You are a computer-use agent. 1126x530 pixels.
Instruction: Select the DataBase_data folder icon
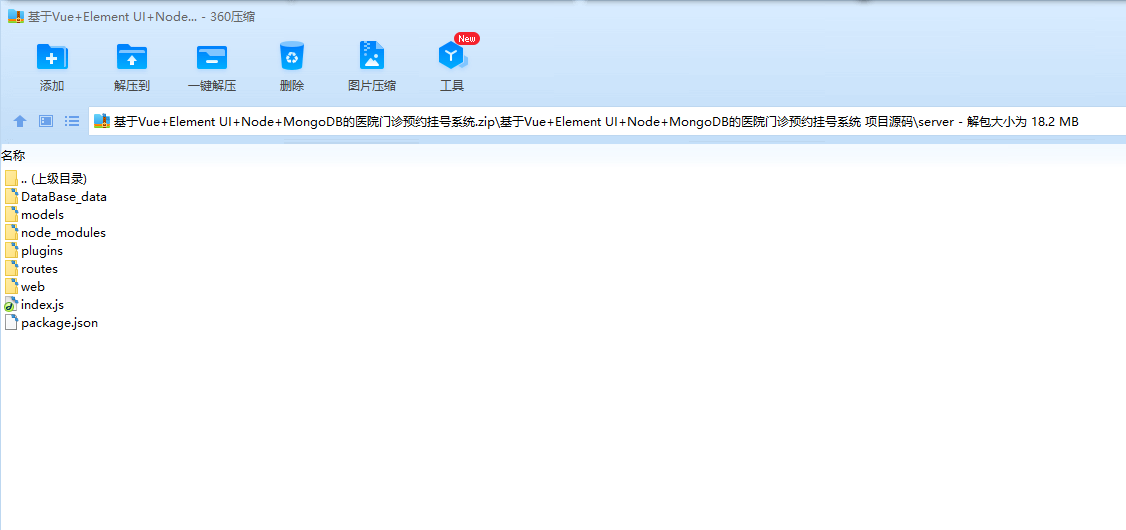point(11,196)
